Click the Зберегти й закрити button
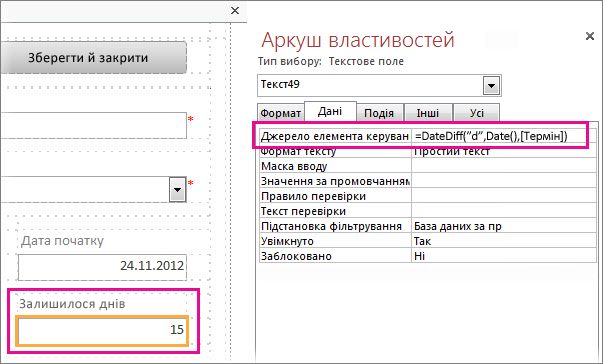Image resolution: width=603 pixels, height=364 pixels. click(x=93, y=58)
